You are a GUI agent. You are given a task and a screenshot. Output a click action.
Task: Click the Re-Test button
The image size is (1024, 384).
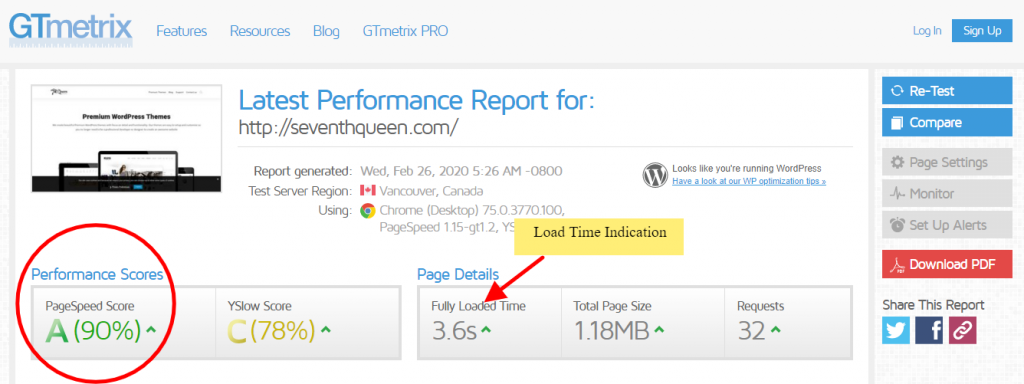point(947,91)
